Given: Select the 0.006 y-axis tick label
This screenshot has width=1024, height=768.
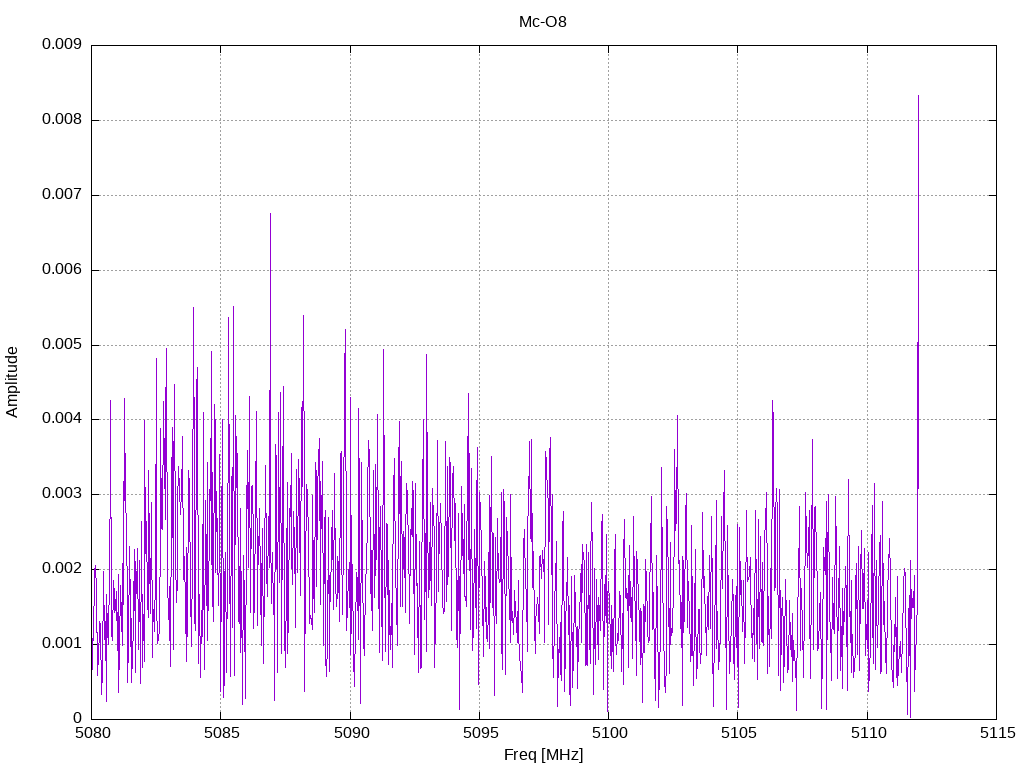Looking at the screenshot, I should point(61,270).
